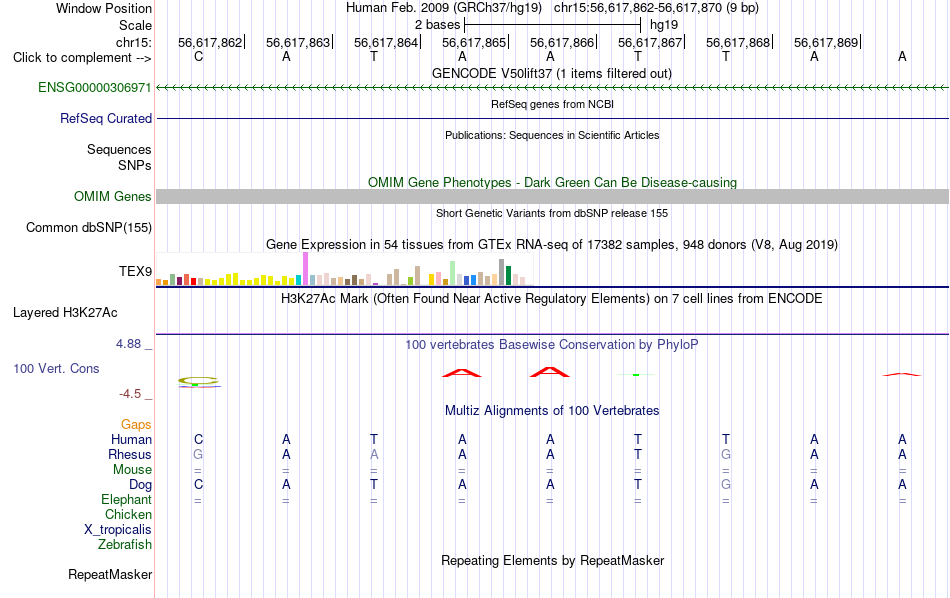Click position label 56,617,867
The image size is (950, 598).
pyautogui.click(x=650, y=42)
